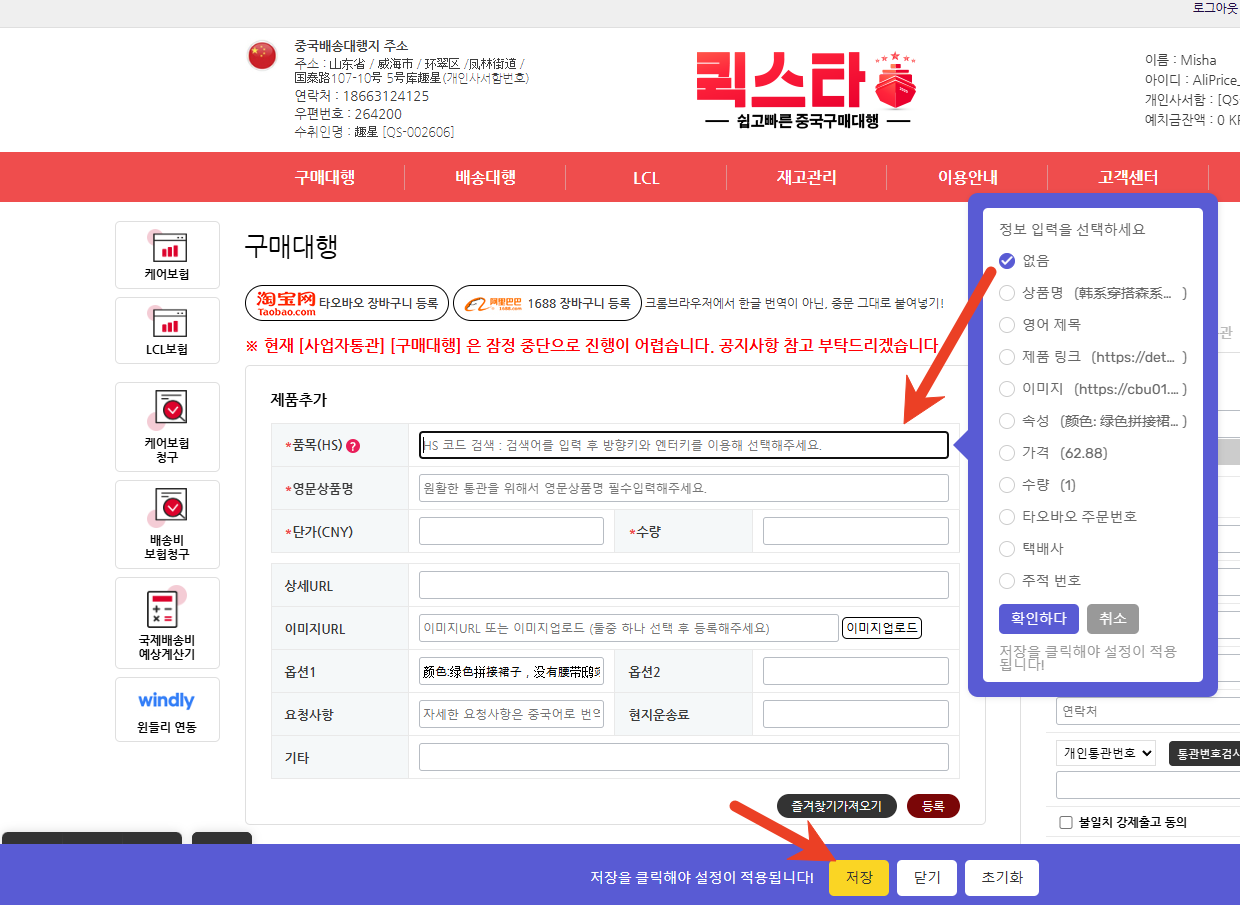Click the 케어보험 청구 icon
Screen dimensions: 1240x905
point(167,425)
